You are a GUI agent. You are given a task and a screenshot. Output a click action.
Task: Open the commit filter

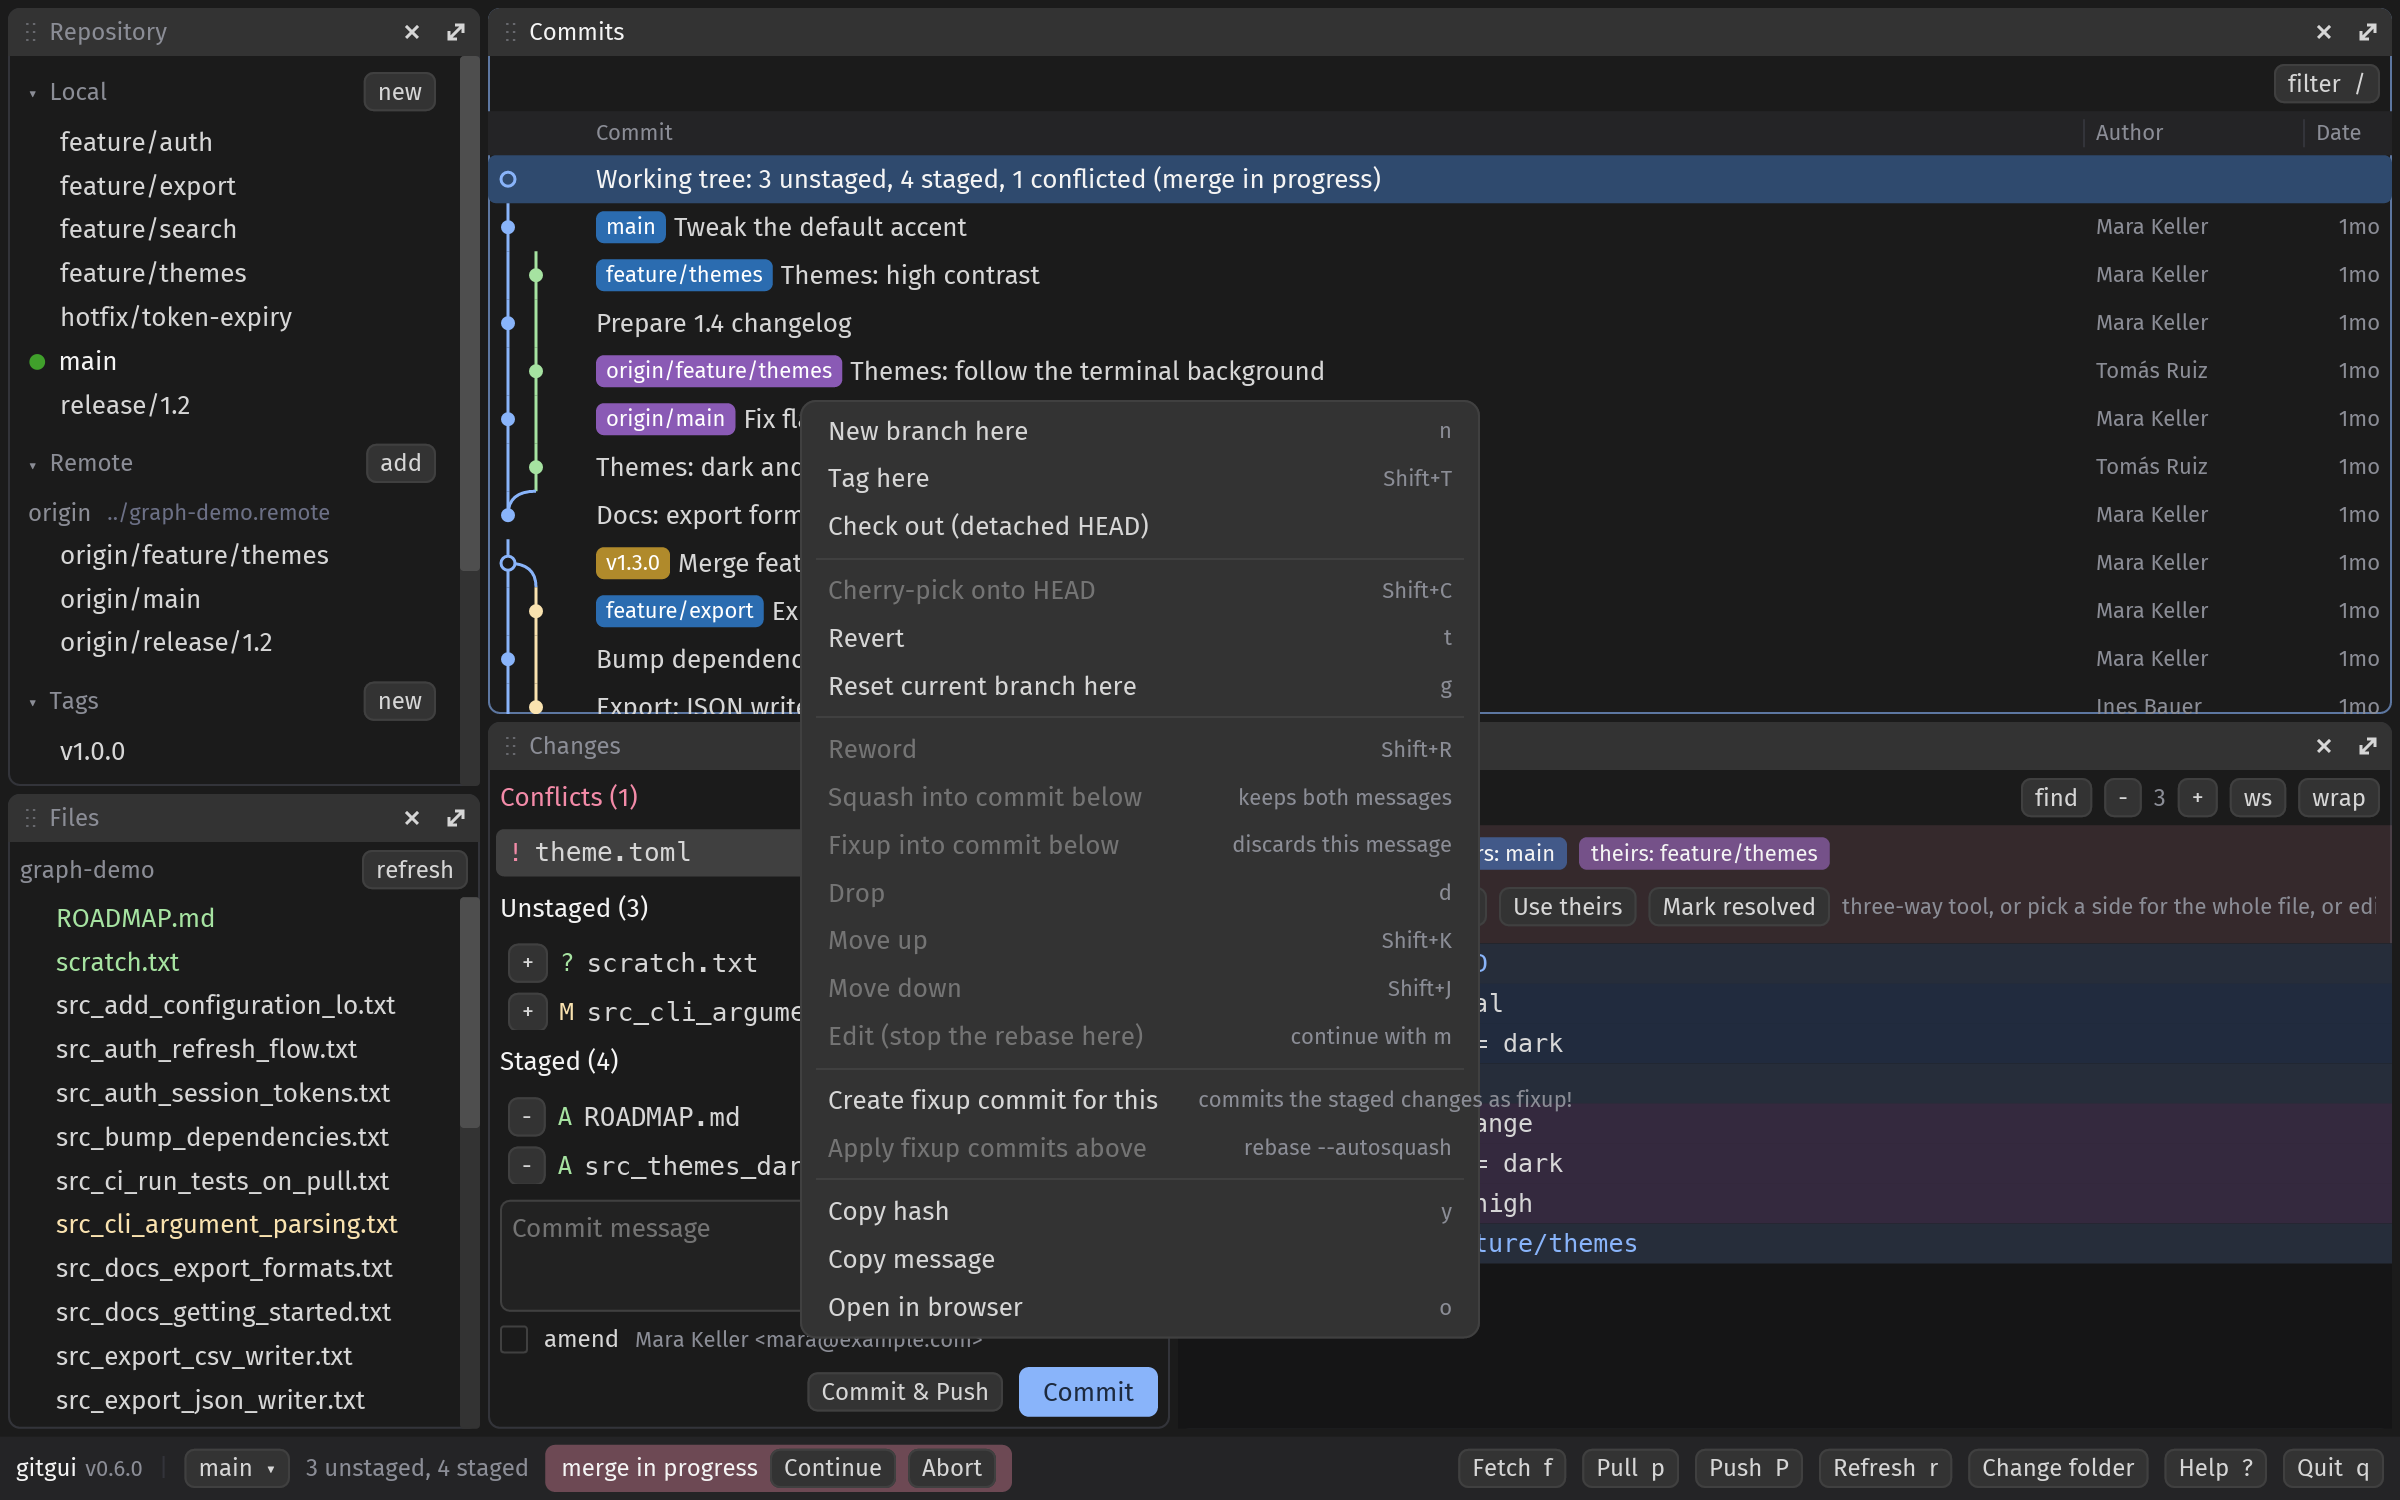pyautogui.click(x=2326, y=84)
